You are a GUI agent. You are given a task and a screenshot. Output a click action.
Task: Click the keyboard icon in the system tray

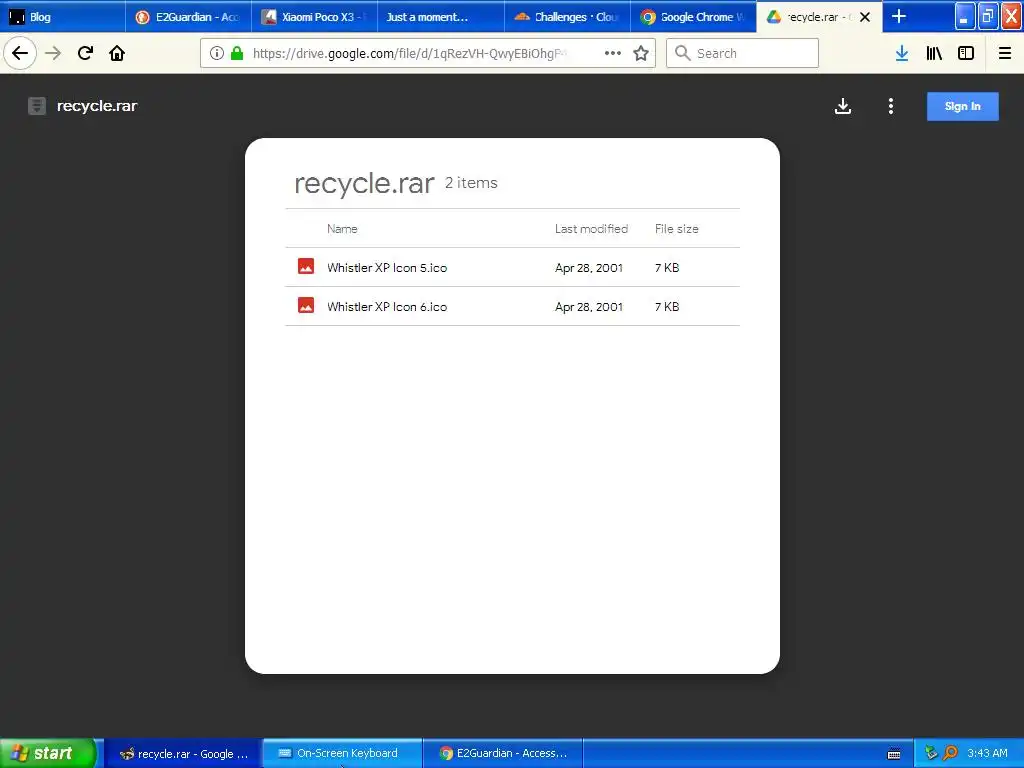(x=894, y=754)
